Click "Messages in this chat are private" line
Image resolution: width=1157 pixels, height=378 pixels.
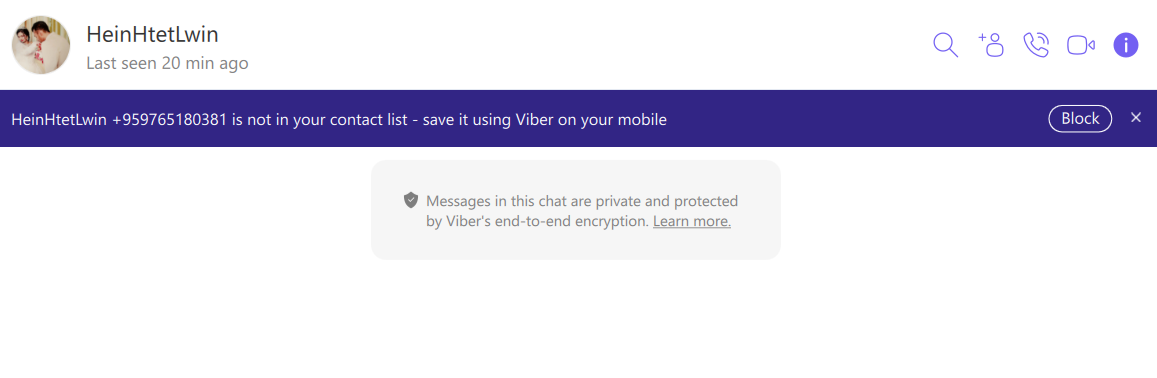tap(582, 201)
